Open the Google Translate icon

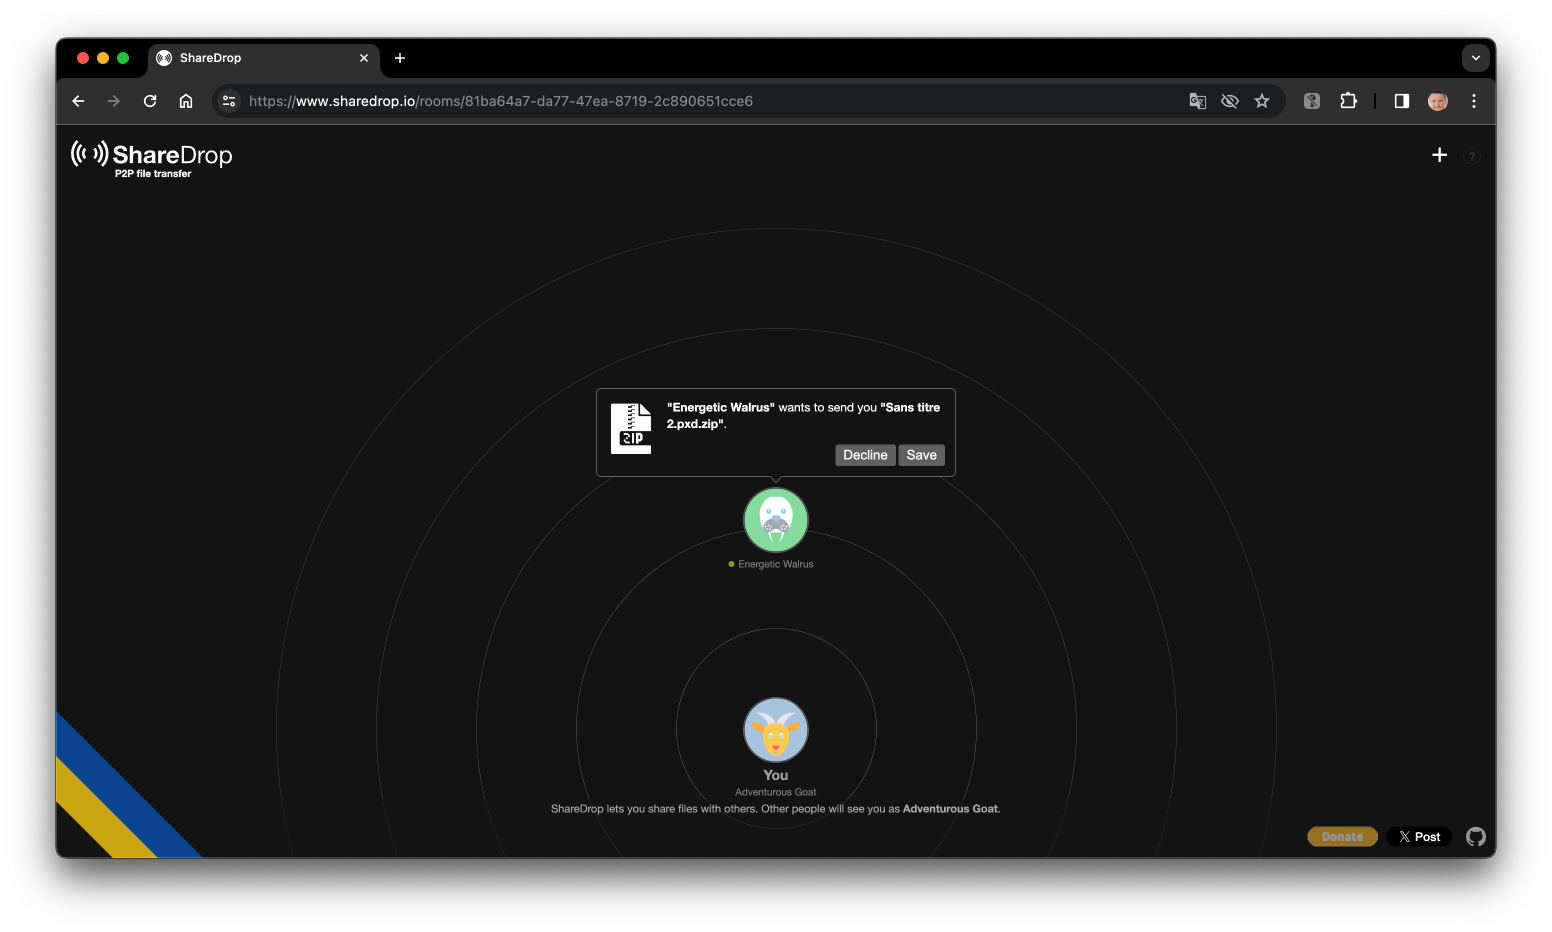coord(1197,101)
